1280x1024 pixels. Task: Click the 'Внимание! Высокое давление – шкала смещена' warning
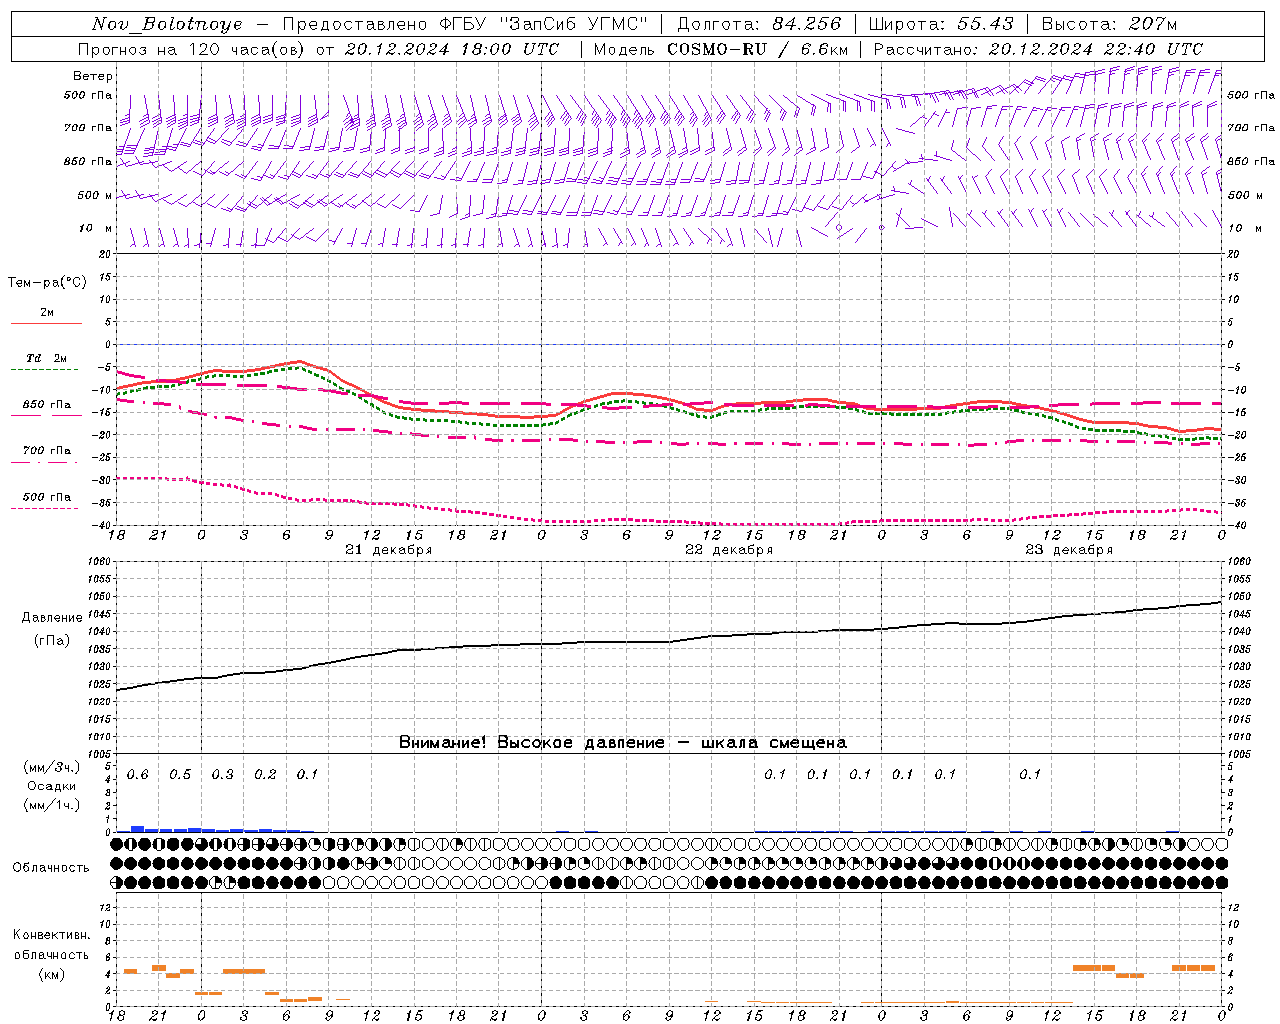pos(623,743)
